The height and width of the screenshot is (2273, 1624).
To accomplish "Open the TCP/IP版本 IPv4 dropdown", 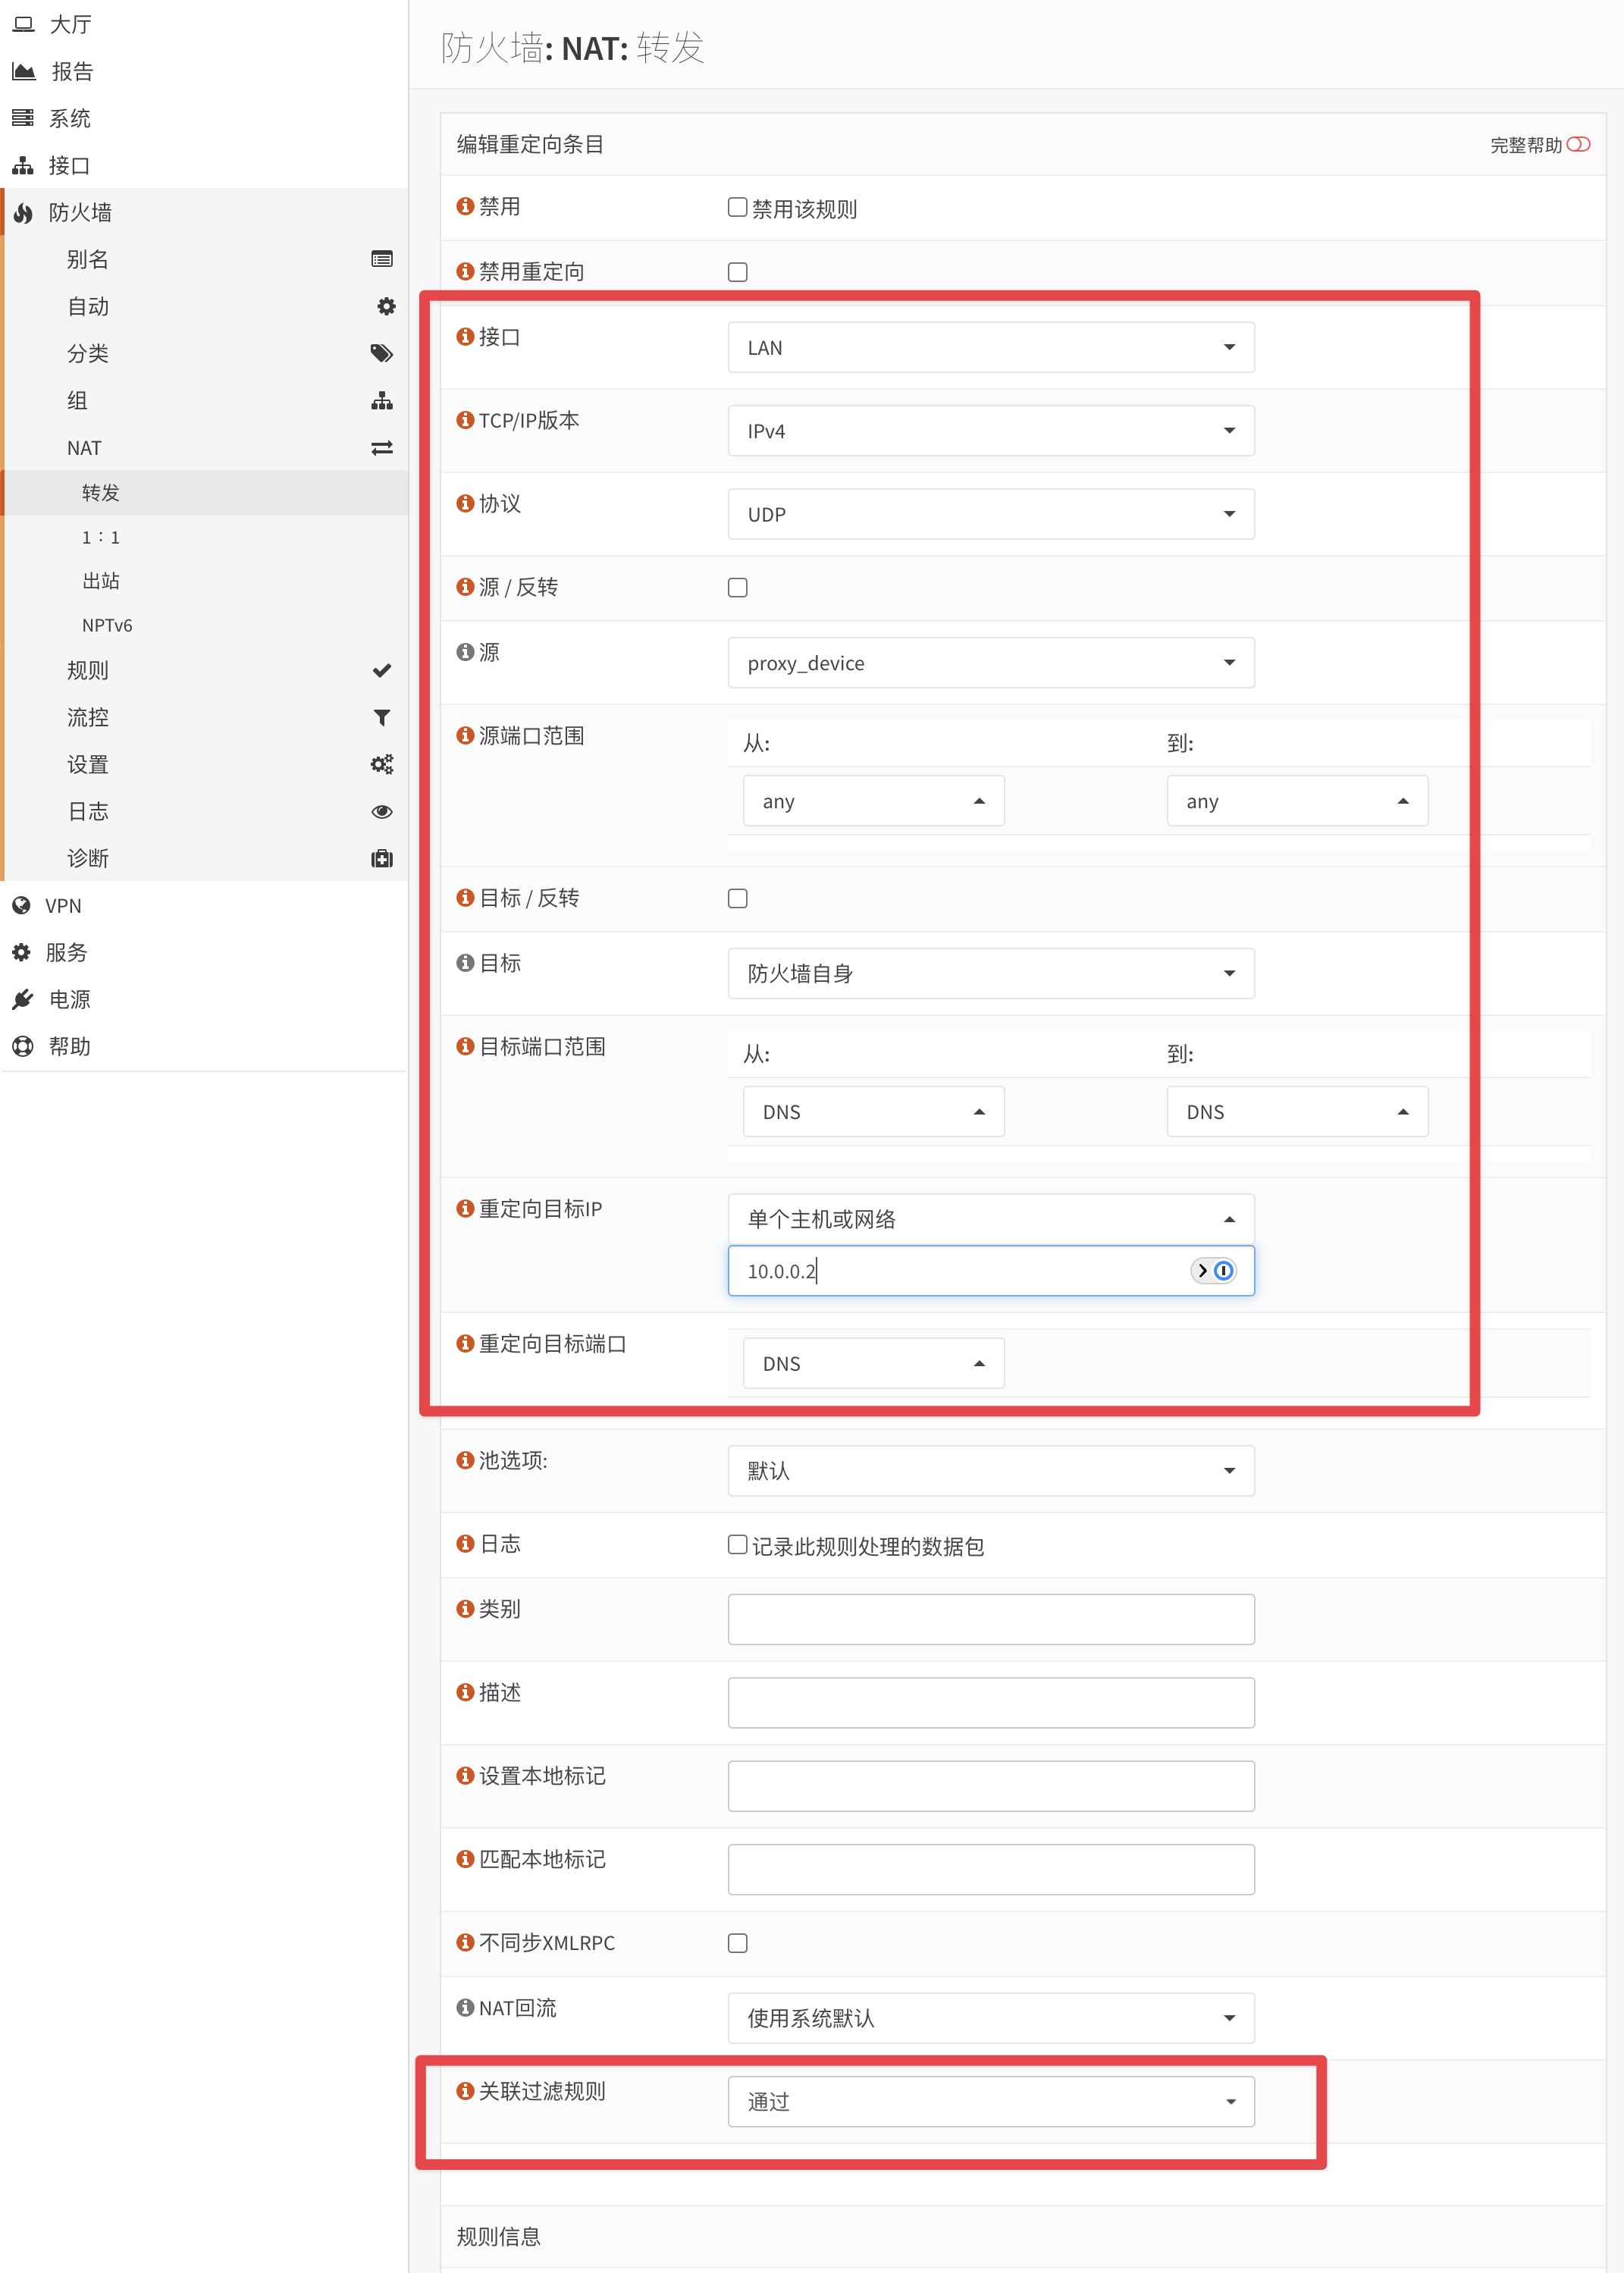I will (x=991, y=430).
